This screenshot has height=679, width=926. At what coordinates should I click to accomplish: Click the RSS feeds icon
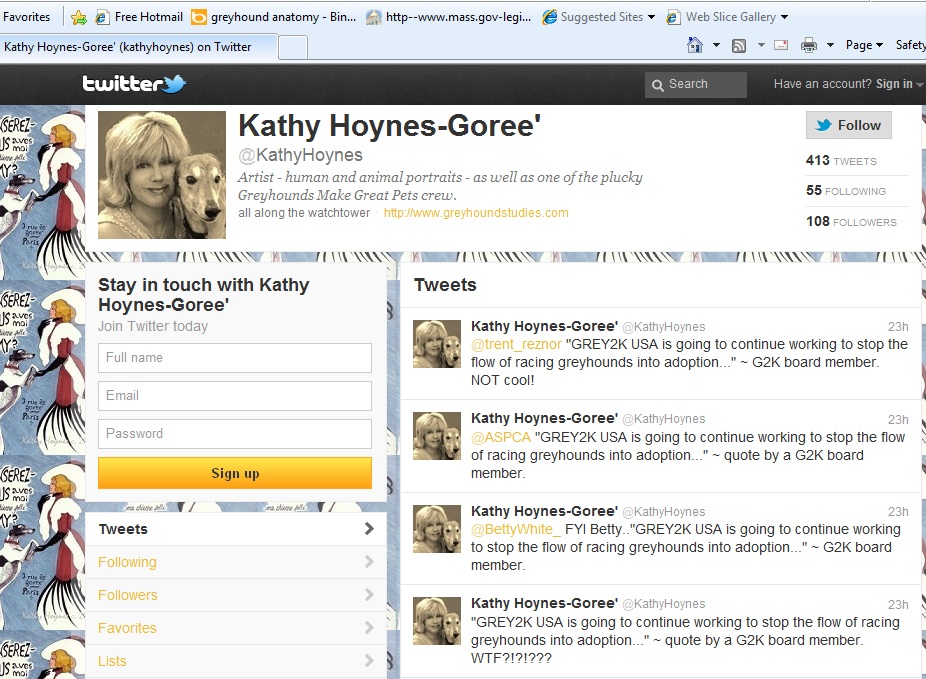coord(739,45)
